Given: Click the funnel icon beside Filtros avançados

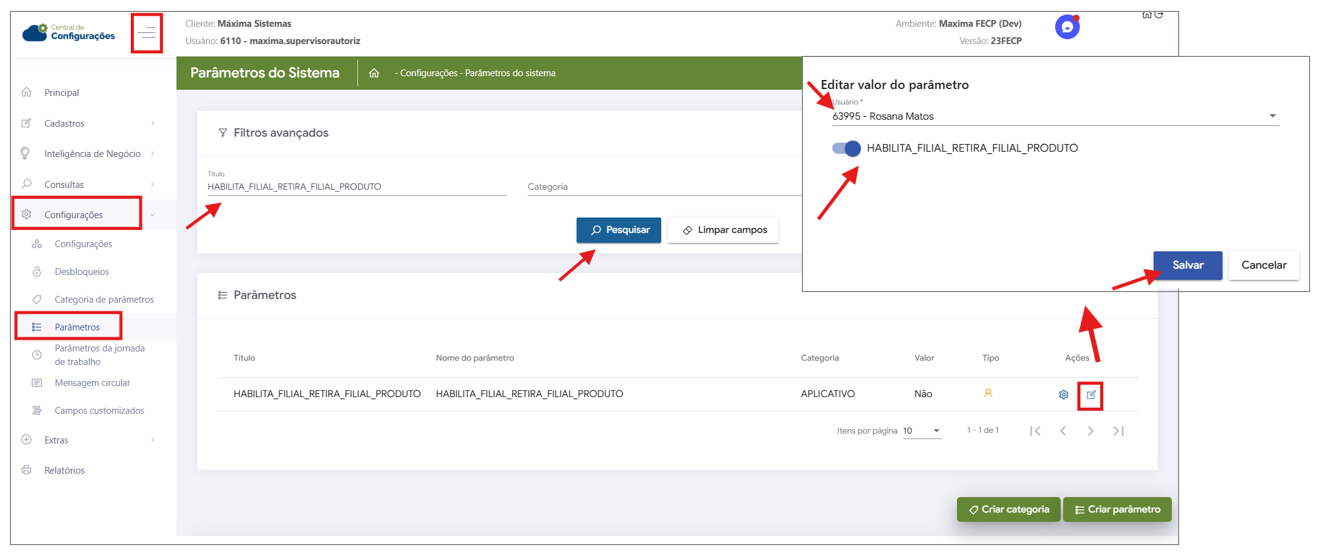Looking at the screenshot, I should pyautogui.click(x=222, y=133).
